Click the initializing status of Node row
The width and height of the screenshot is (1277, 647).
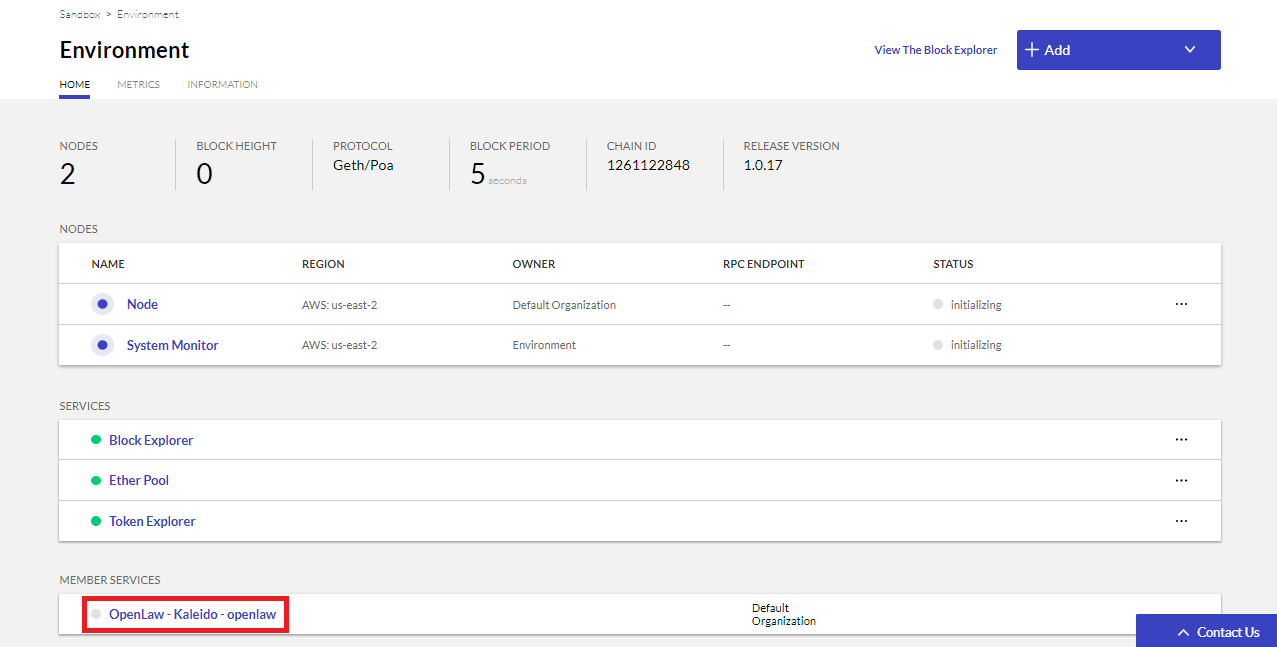[976, 305]
